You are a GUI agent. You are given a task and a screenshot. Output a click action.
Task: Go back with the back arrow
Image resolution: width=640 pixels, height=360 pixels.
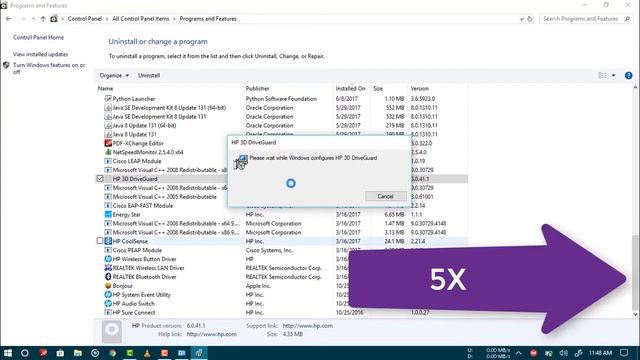9,19
